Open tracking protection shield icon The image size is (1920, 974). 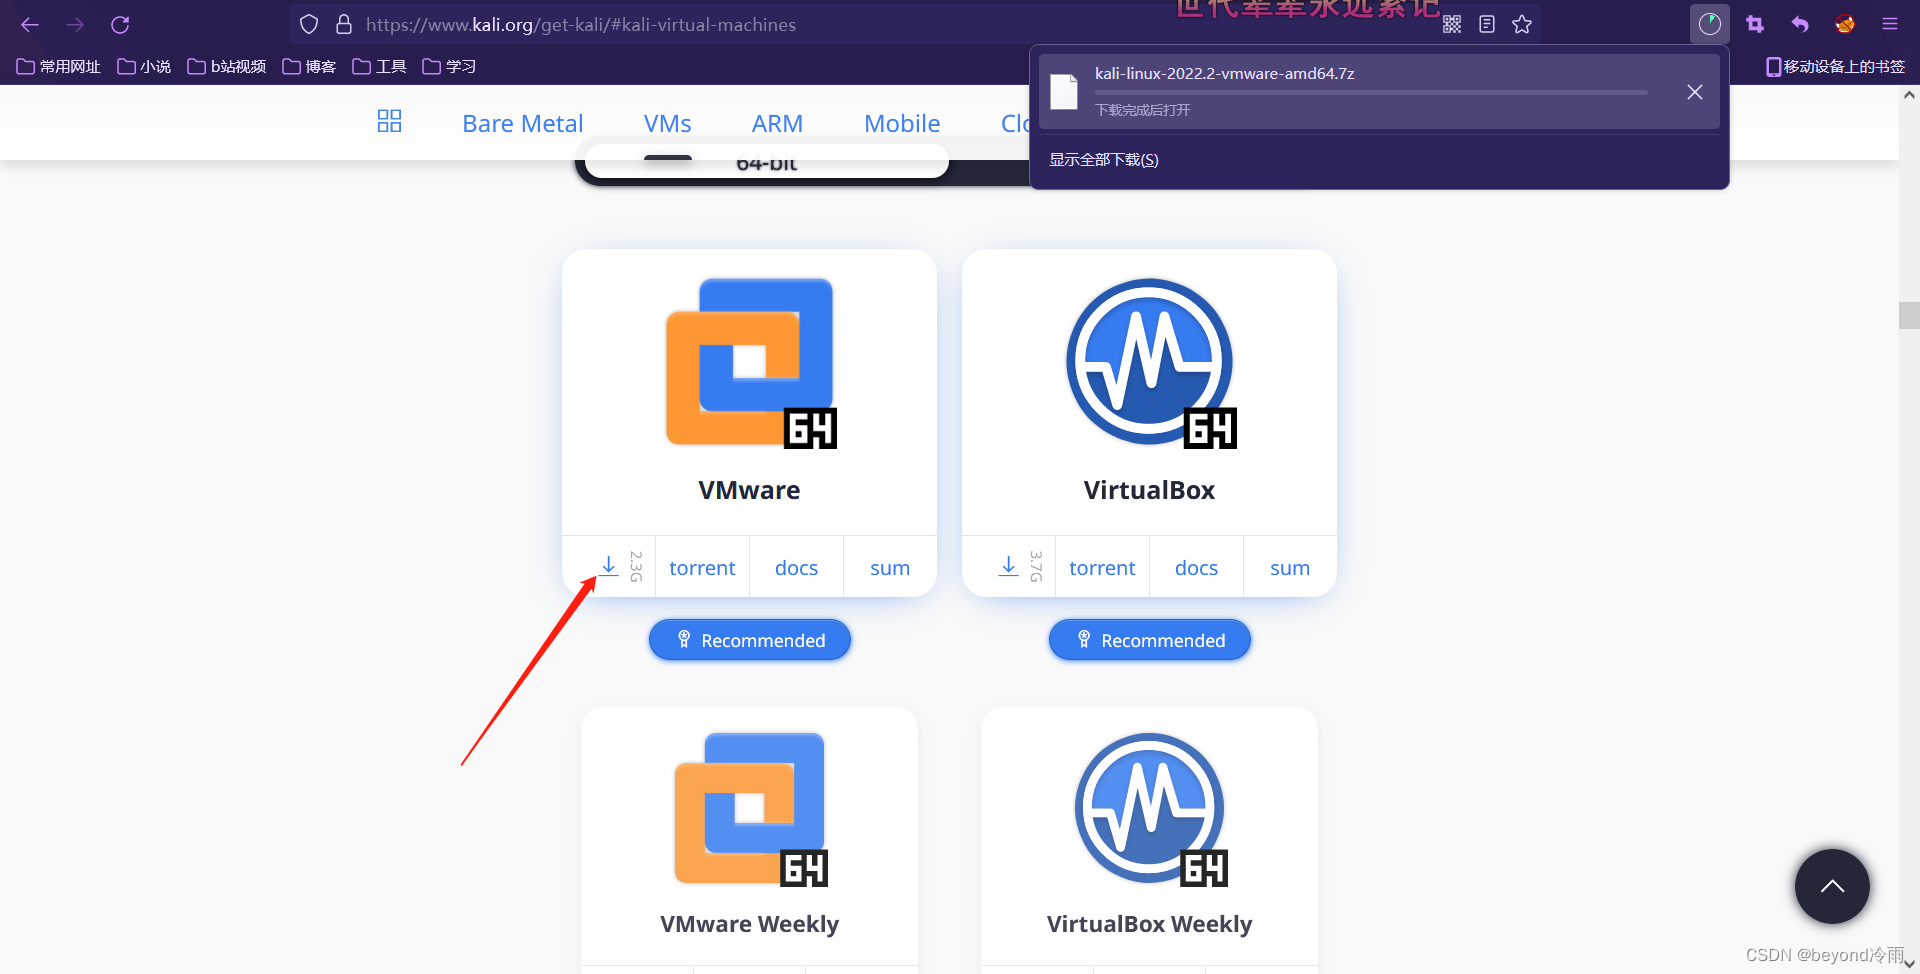click(309, 25)
